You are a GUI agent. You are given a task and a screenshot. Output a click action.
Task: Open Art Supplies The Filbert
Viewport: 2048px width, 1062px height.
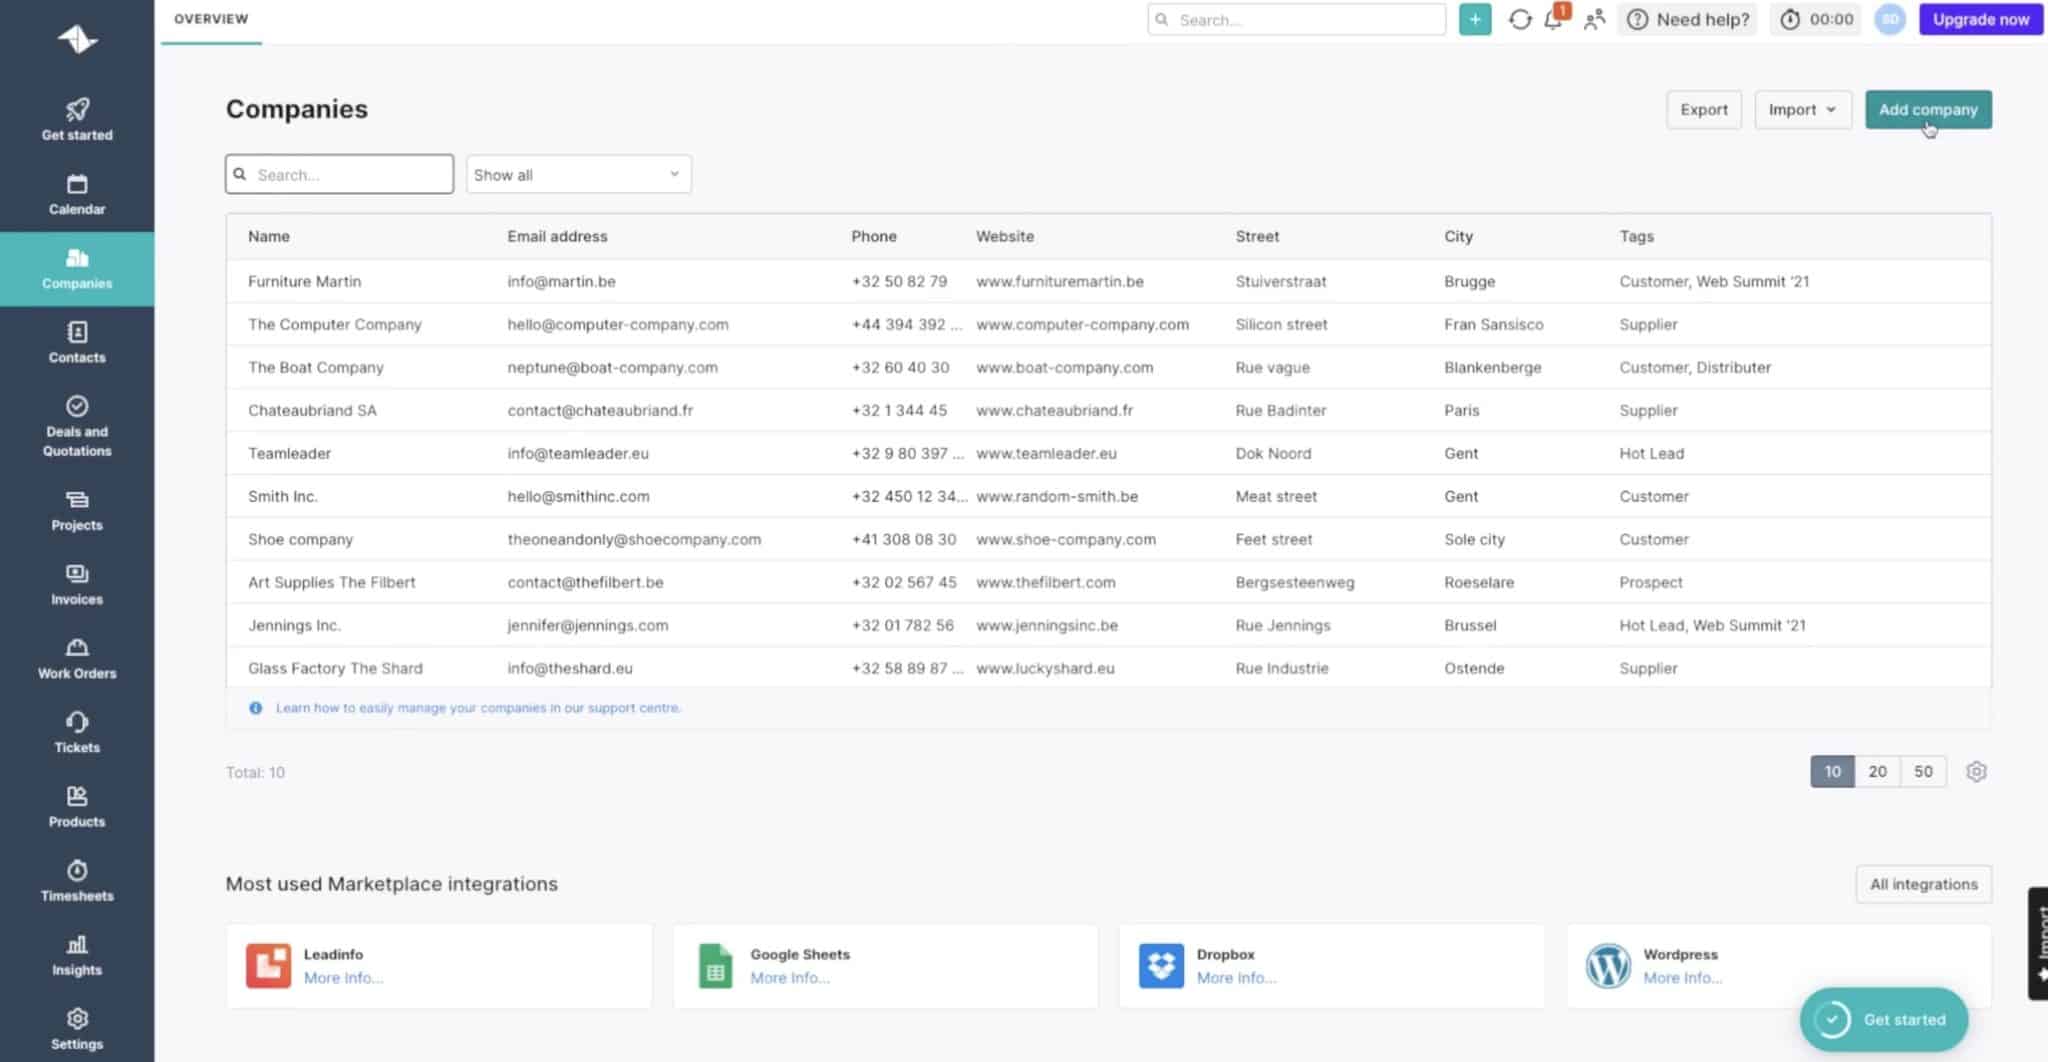1108,582
